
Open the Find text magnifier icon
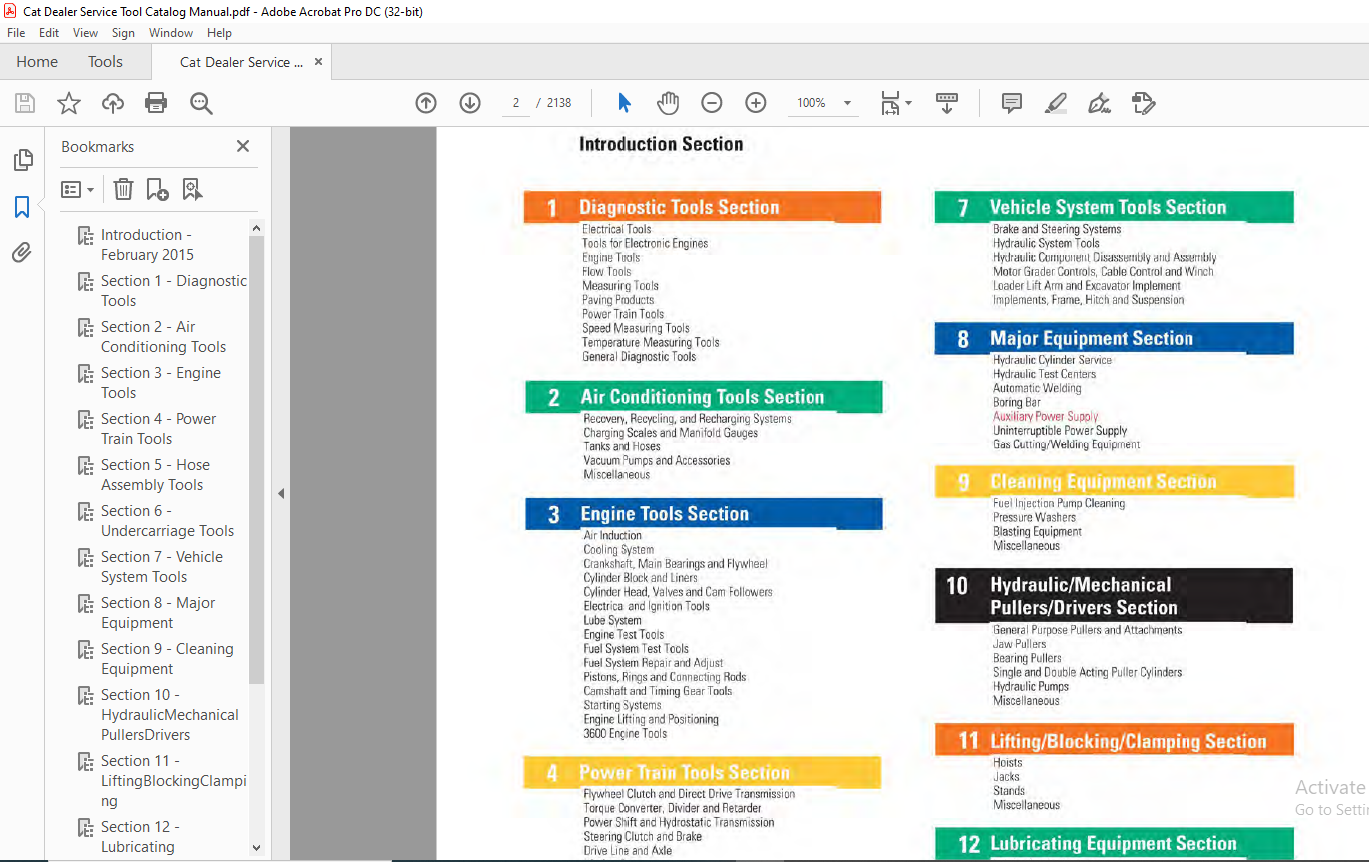(x=201, y=103)
